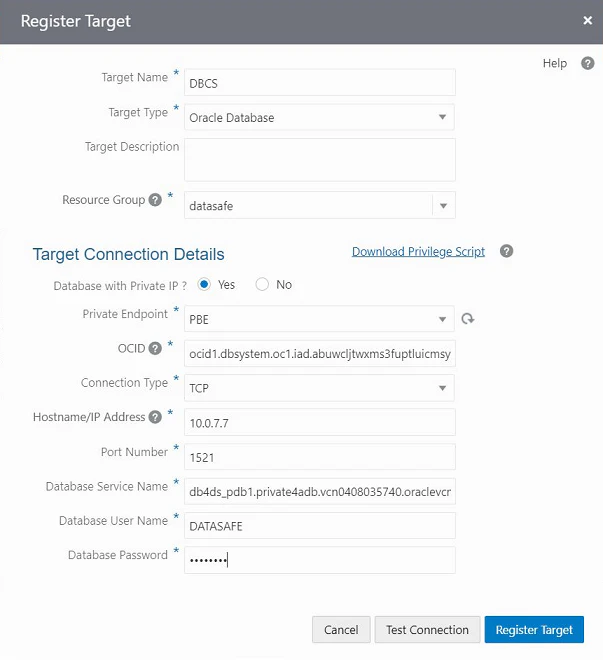The width and height of the screenshot is (603, 660).
Task: Focus the Database User Name field
Action: [x=319, y=526]
